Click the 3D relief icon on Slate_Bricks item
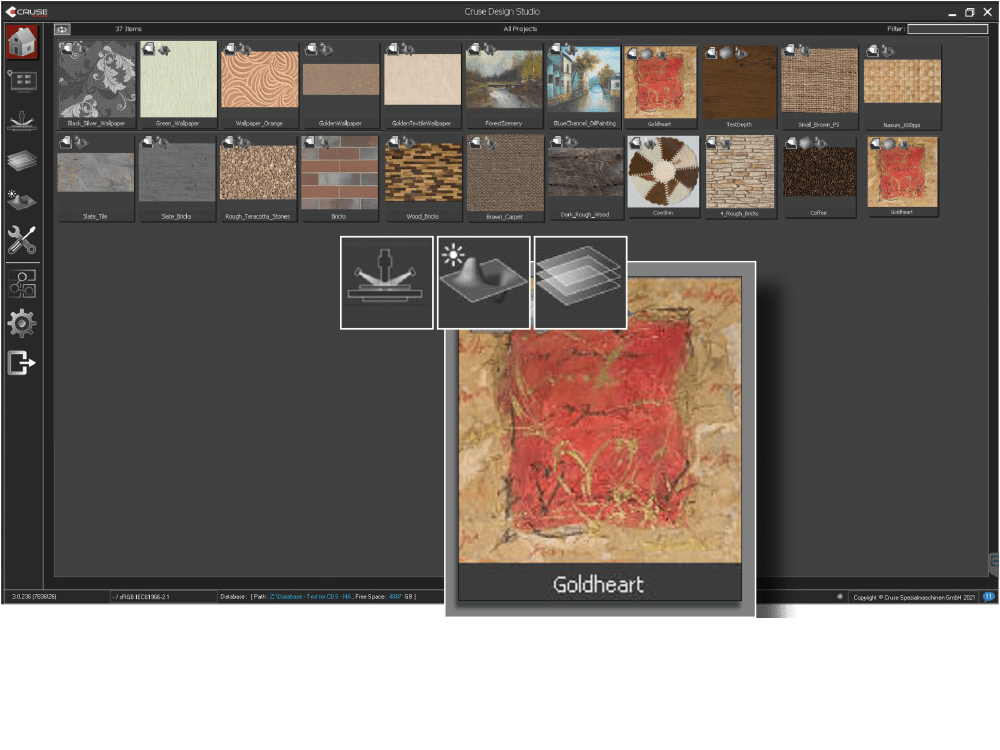Image resolution: width=1000 pixels, height=750 pixels. click(162, 142)
